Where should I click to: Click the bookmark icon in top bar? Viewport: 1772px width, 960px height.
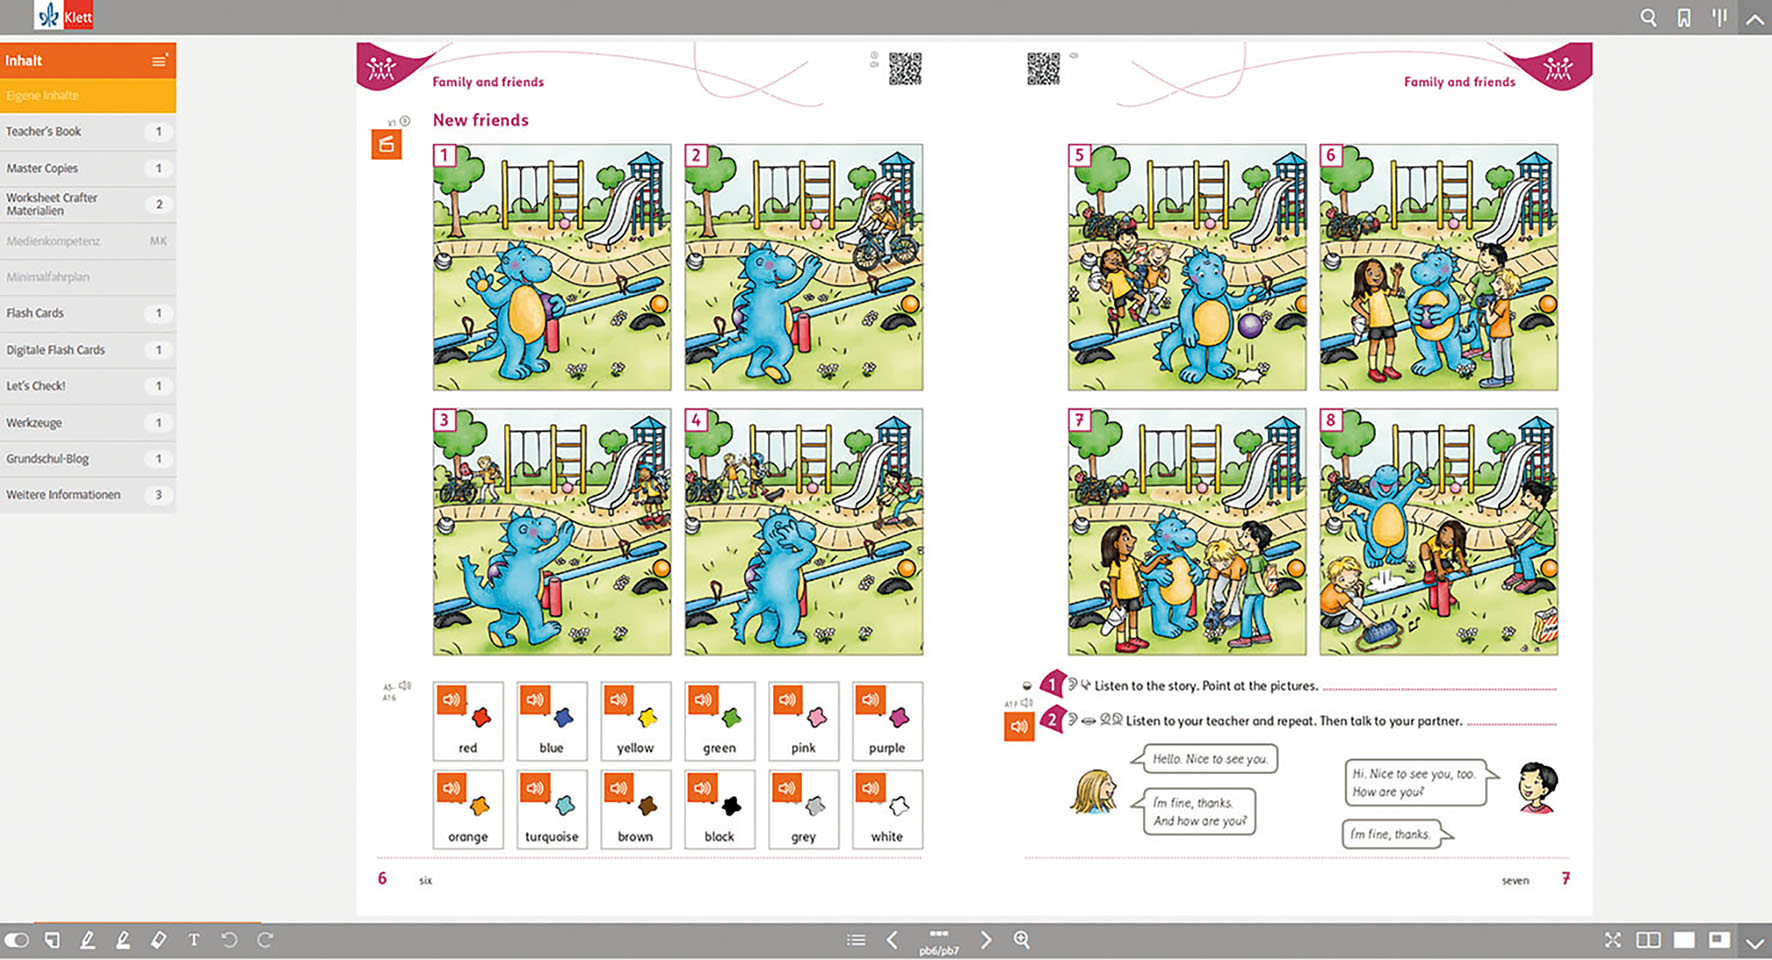pos(1684,18)
